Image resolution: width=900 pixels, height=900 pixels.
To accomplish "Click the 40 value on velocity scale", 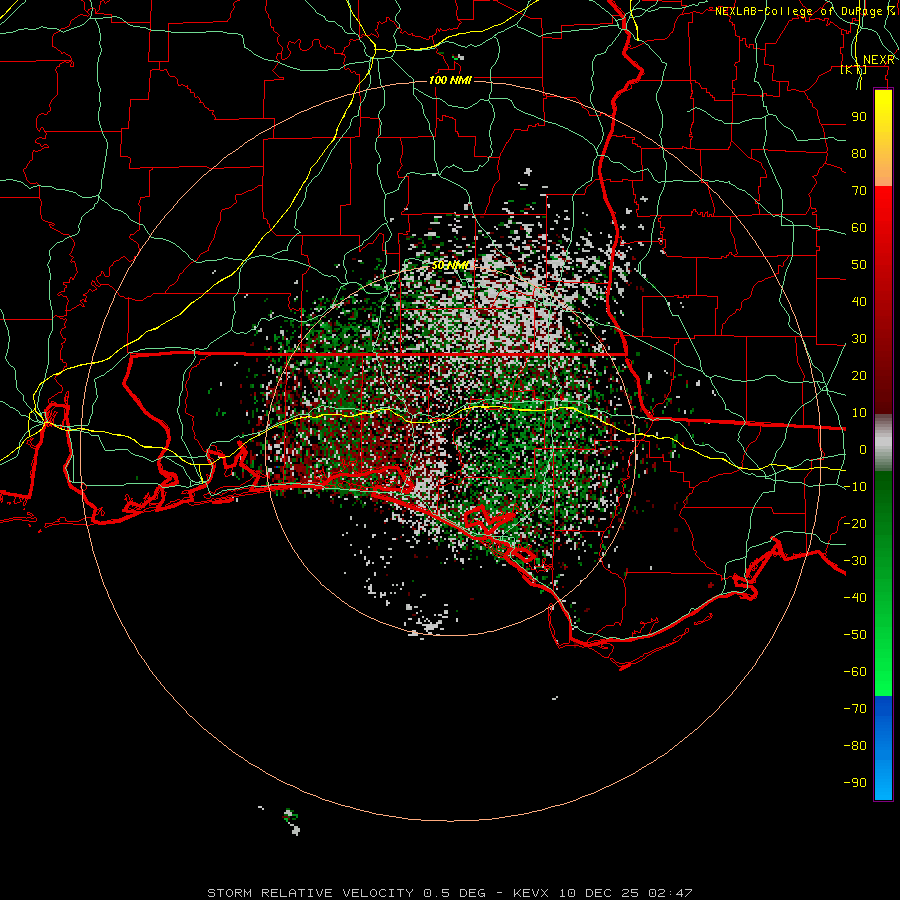I will tap(859, 301).
